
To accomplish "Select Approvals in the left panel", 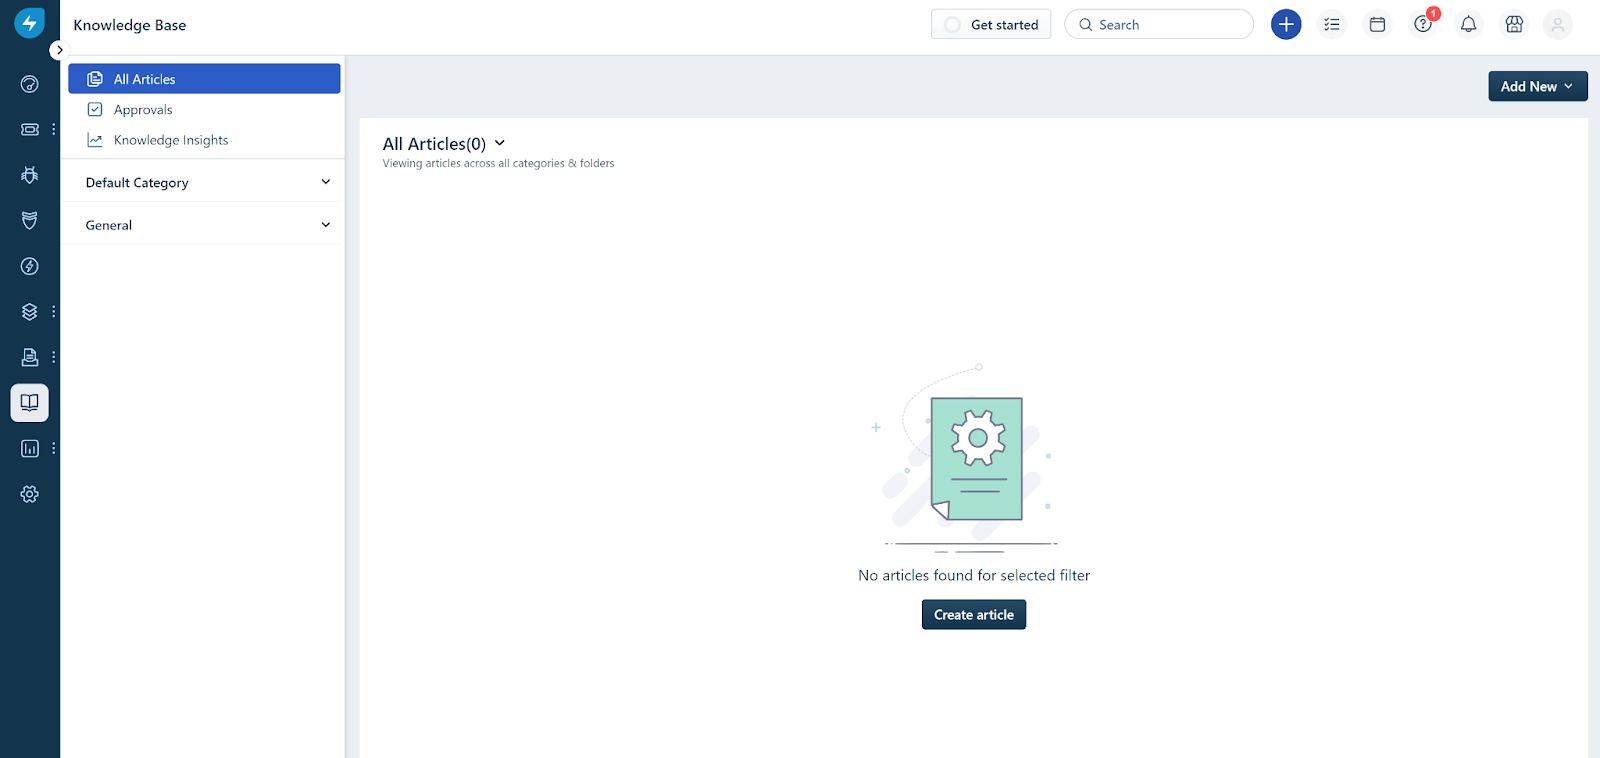I will pos(143,110).
